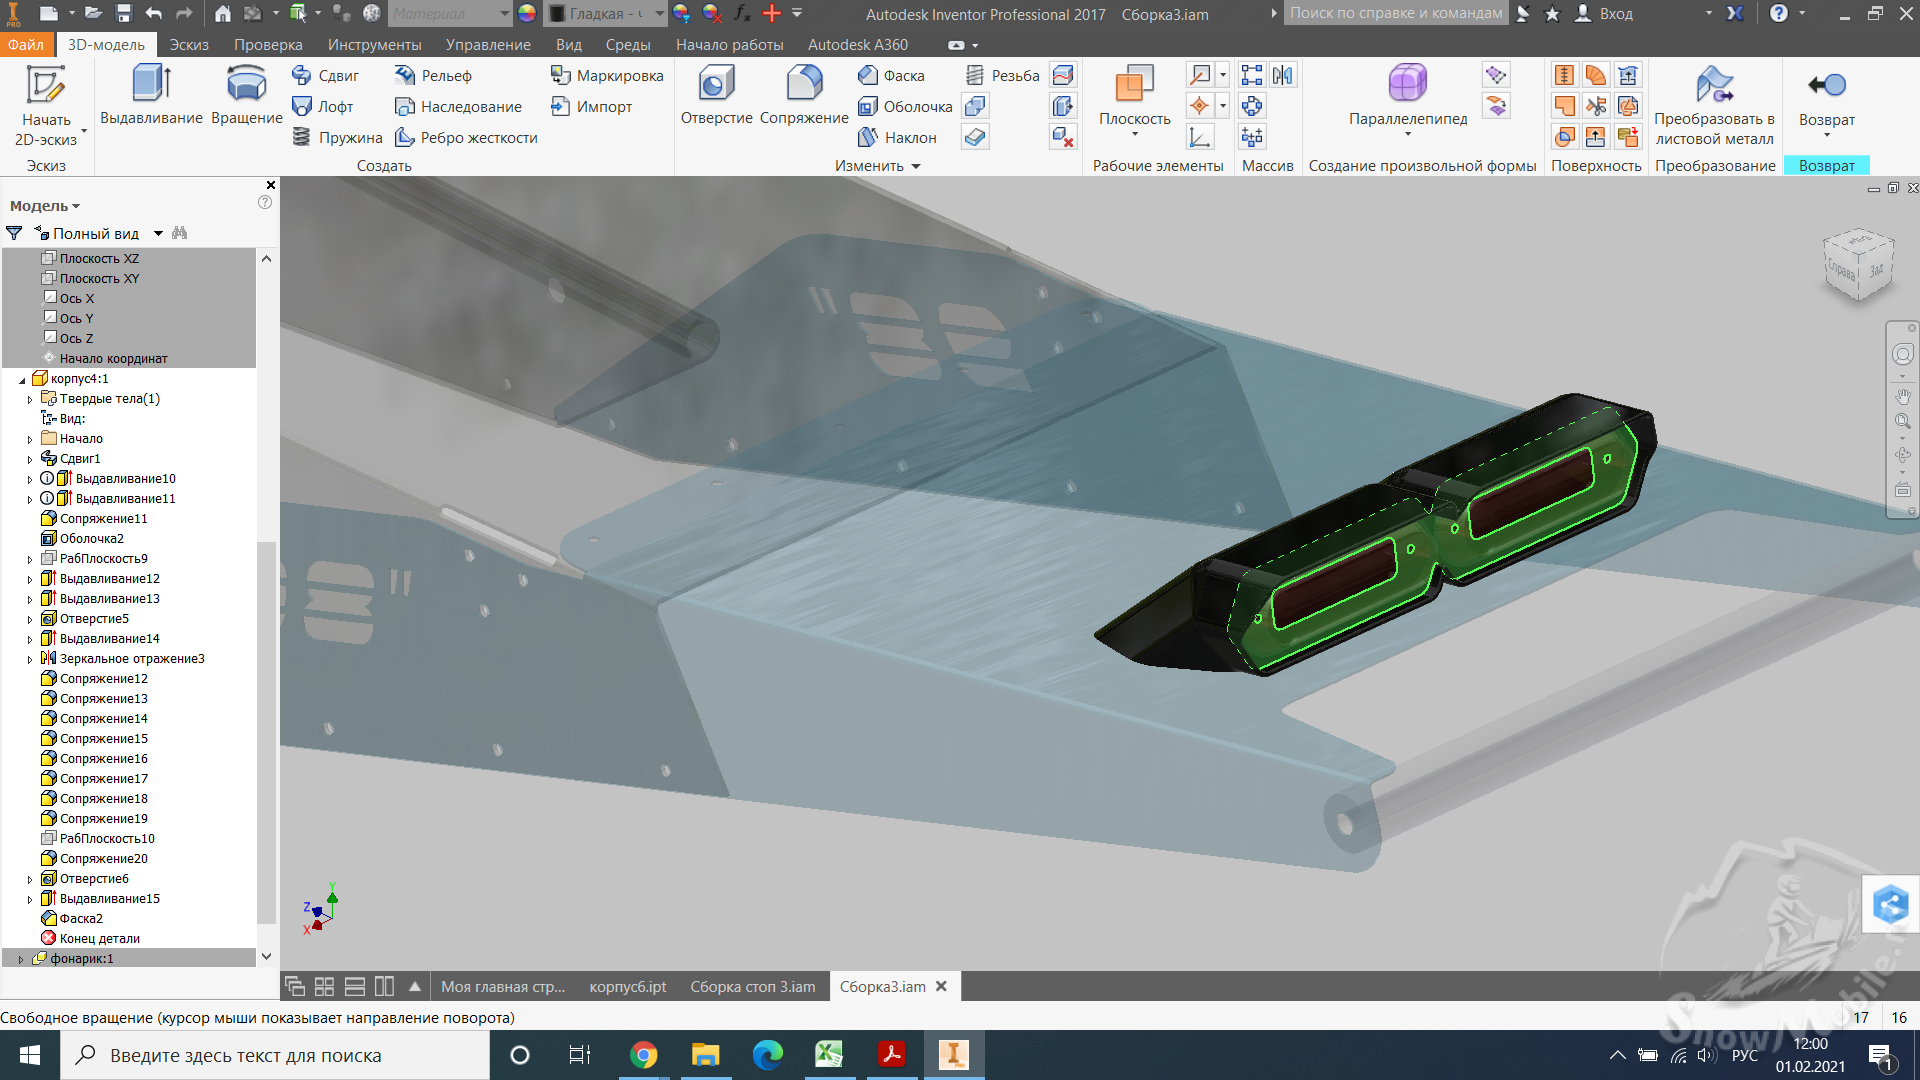This screenshot has height=1080, width=1920.
Task: Select the Сопряжение fillet tool
Action: [803, 96]
